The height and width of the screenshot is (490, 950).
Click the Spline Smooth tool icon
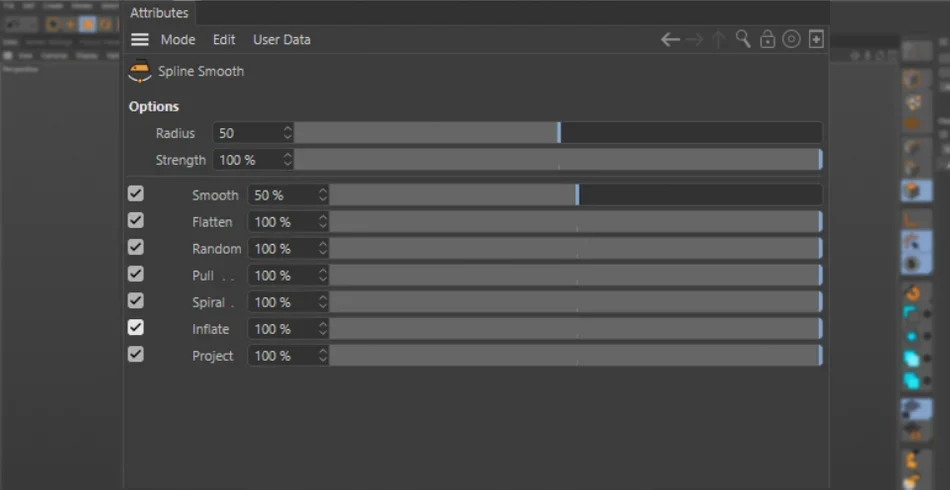[x=140, y=71]
